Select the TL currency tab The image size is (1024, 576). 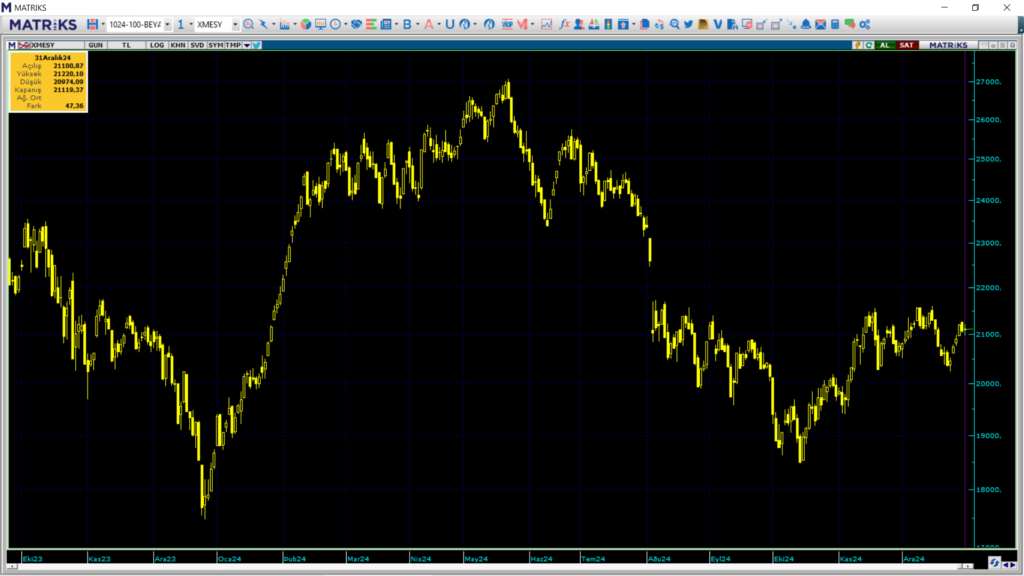point(126,45)
